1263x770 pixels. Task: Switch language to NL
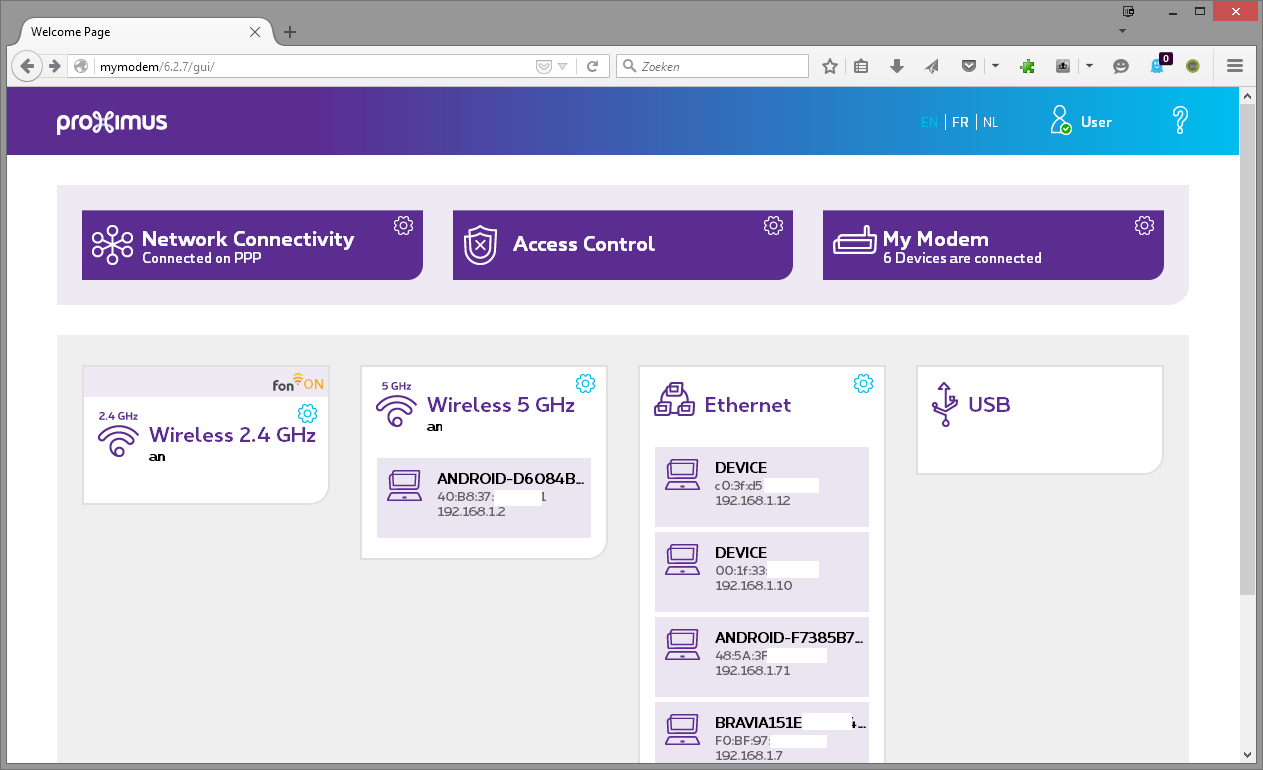pos(990,122)
